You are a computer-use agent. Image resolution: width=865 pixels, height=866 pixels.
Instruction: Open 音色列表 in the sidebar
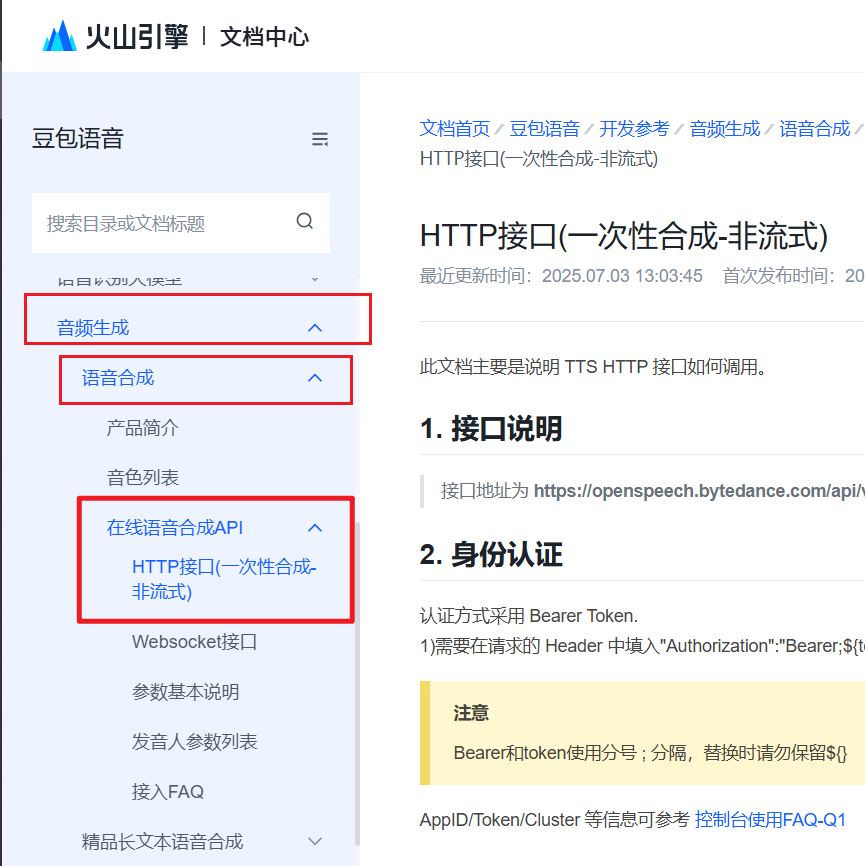pyautogui.click(x=143, y=478)
